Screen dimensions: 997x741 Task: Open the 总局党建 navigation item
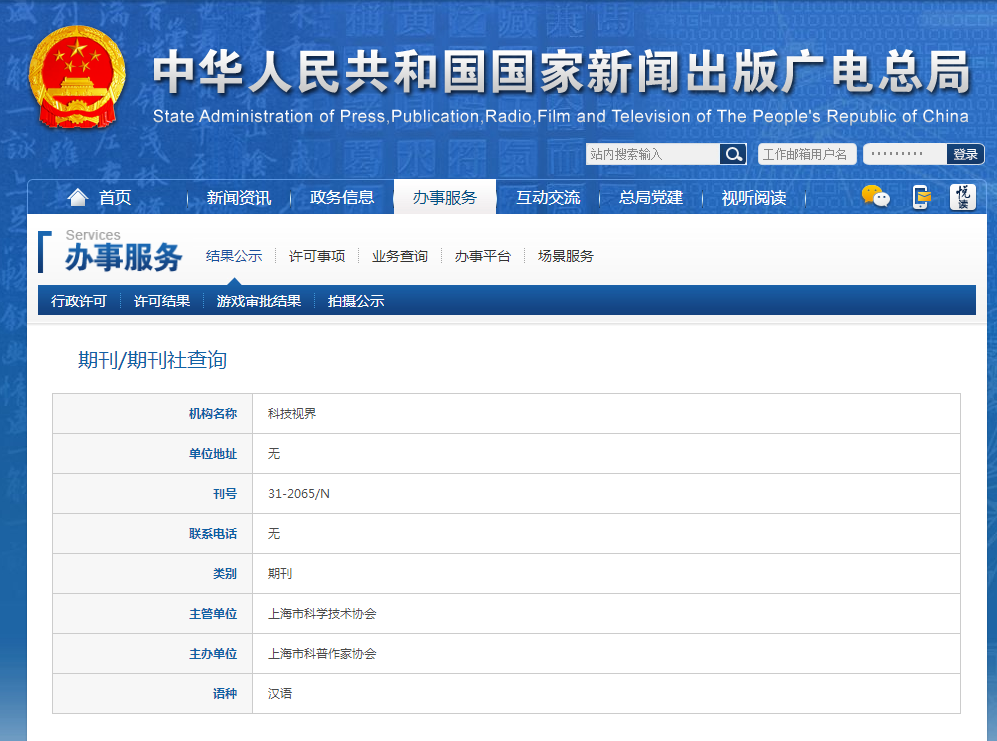point(651,198)
